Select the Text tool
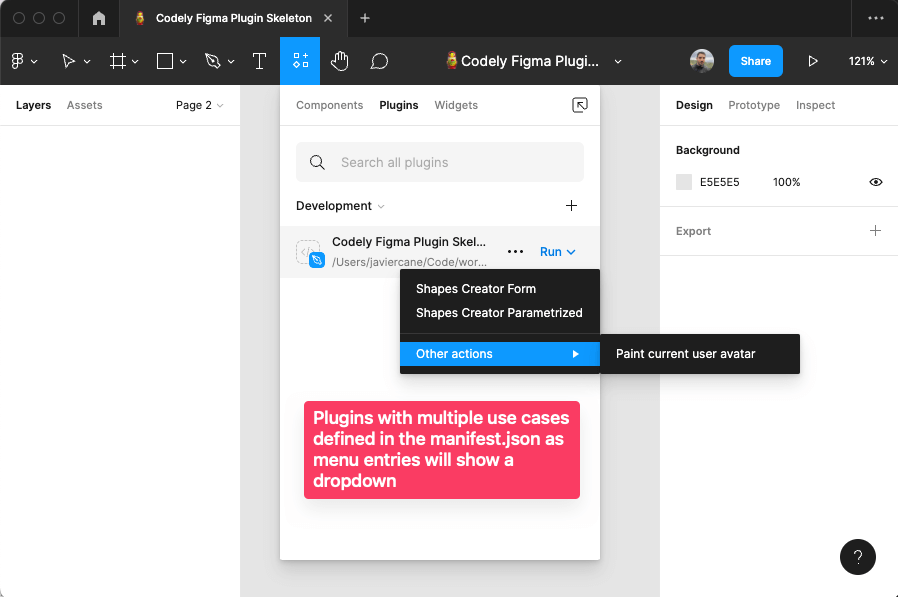 coord(259,61)
